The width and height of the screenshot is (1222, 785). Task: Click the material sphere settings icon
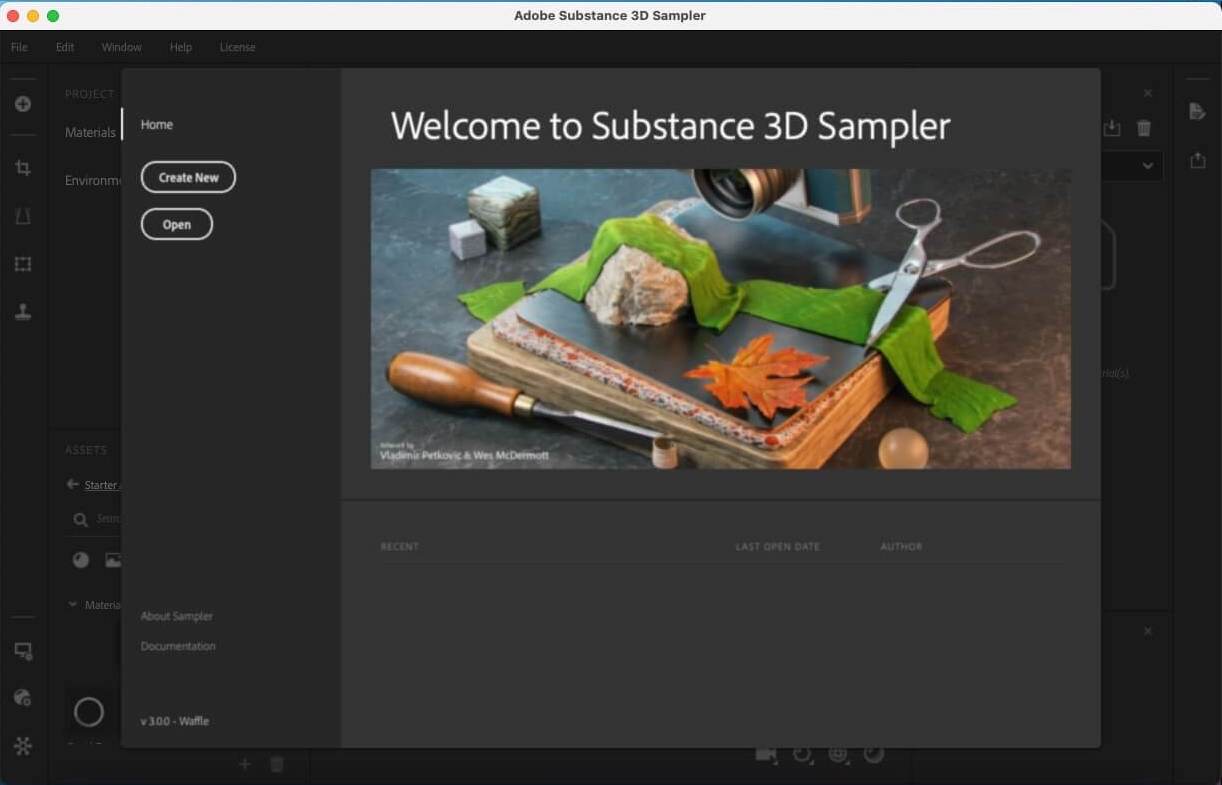coord(23,698)
